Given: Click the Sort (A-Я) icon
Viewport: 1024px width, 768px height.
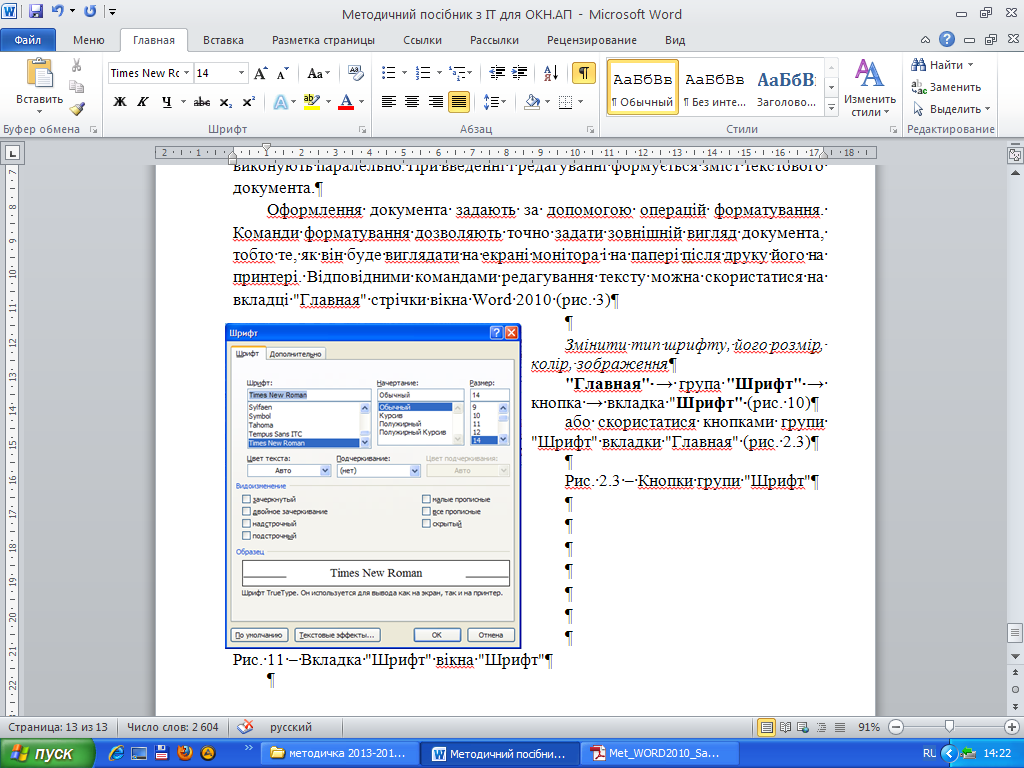Looking at the screenshot, I should [551, 73].
